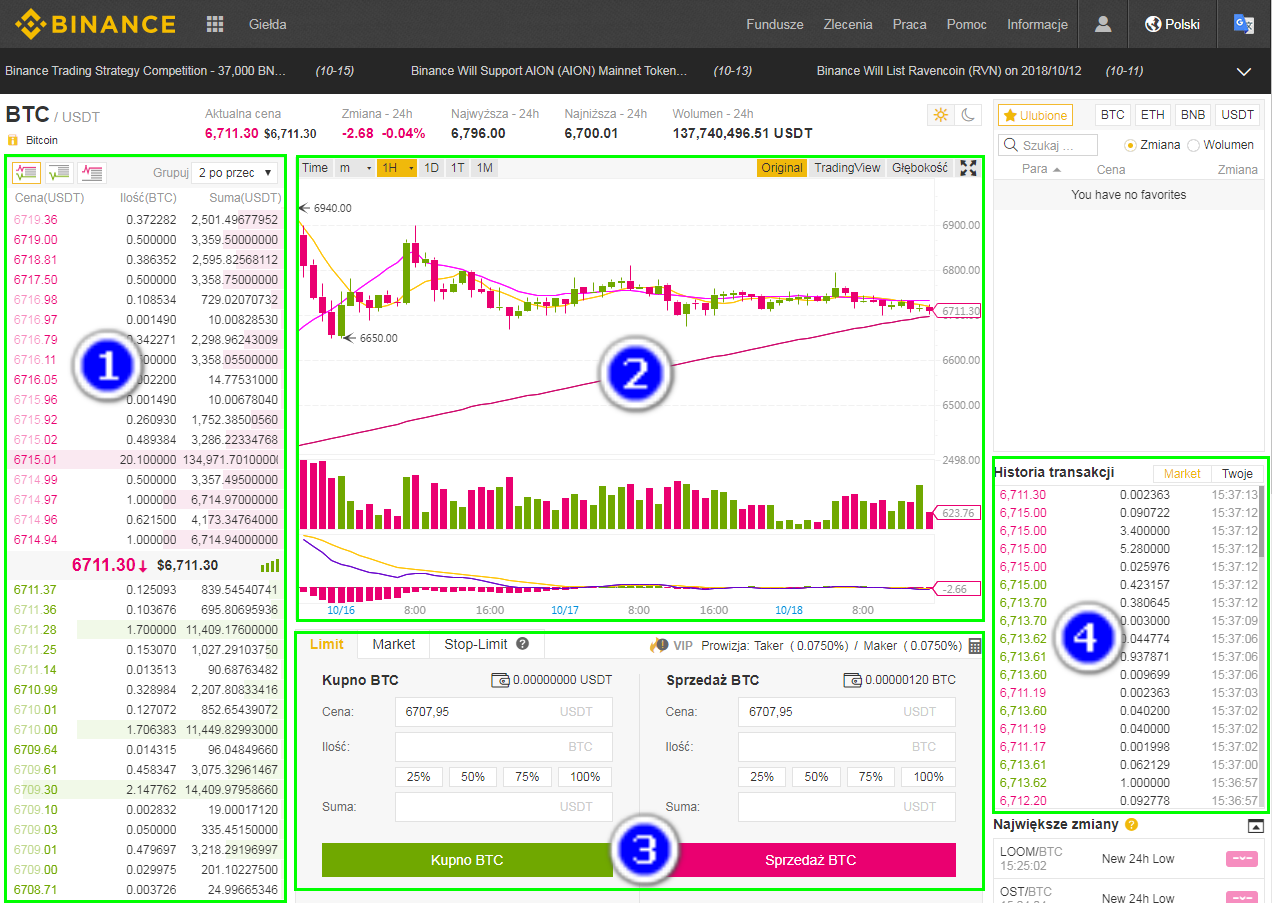Click wallet icon next to USDT balance
The width and height of the screenshot is (1272, 903).
tap(500, 680)
